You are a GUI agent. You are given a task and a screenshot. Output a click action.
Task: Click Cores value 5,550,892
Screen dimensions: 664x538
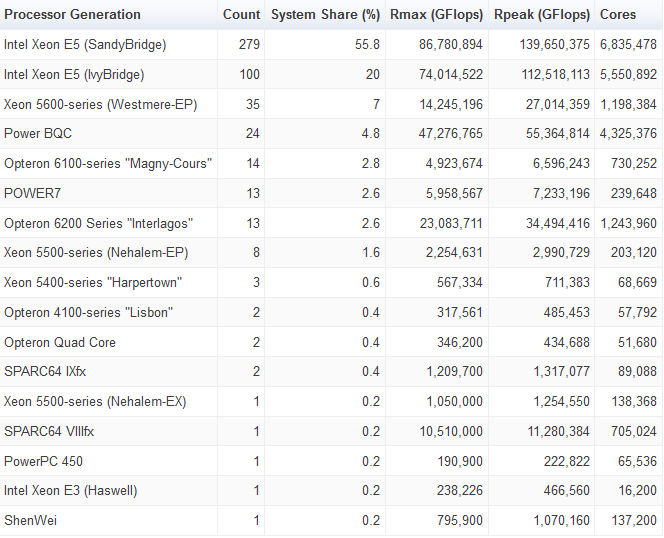[x=628, y=75]
